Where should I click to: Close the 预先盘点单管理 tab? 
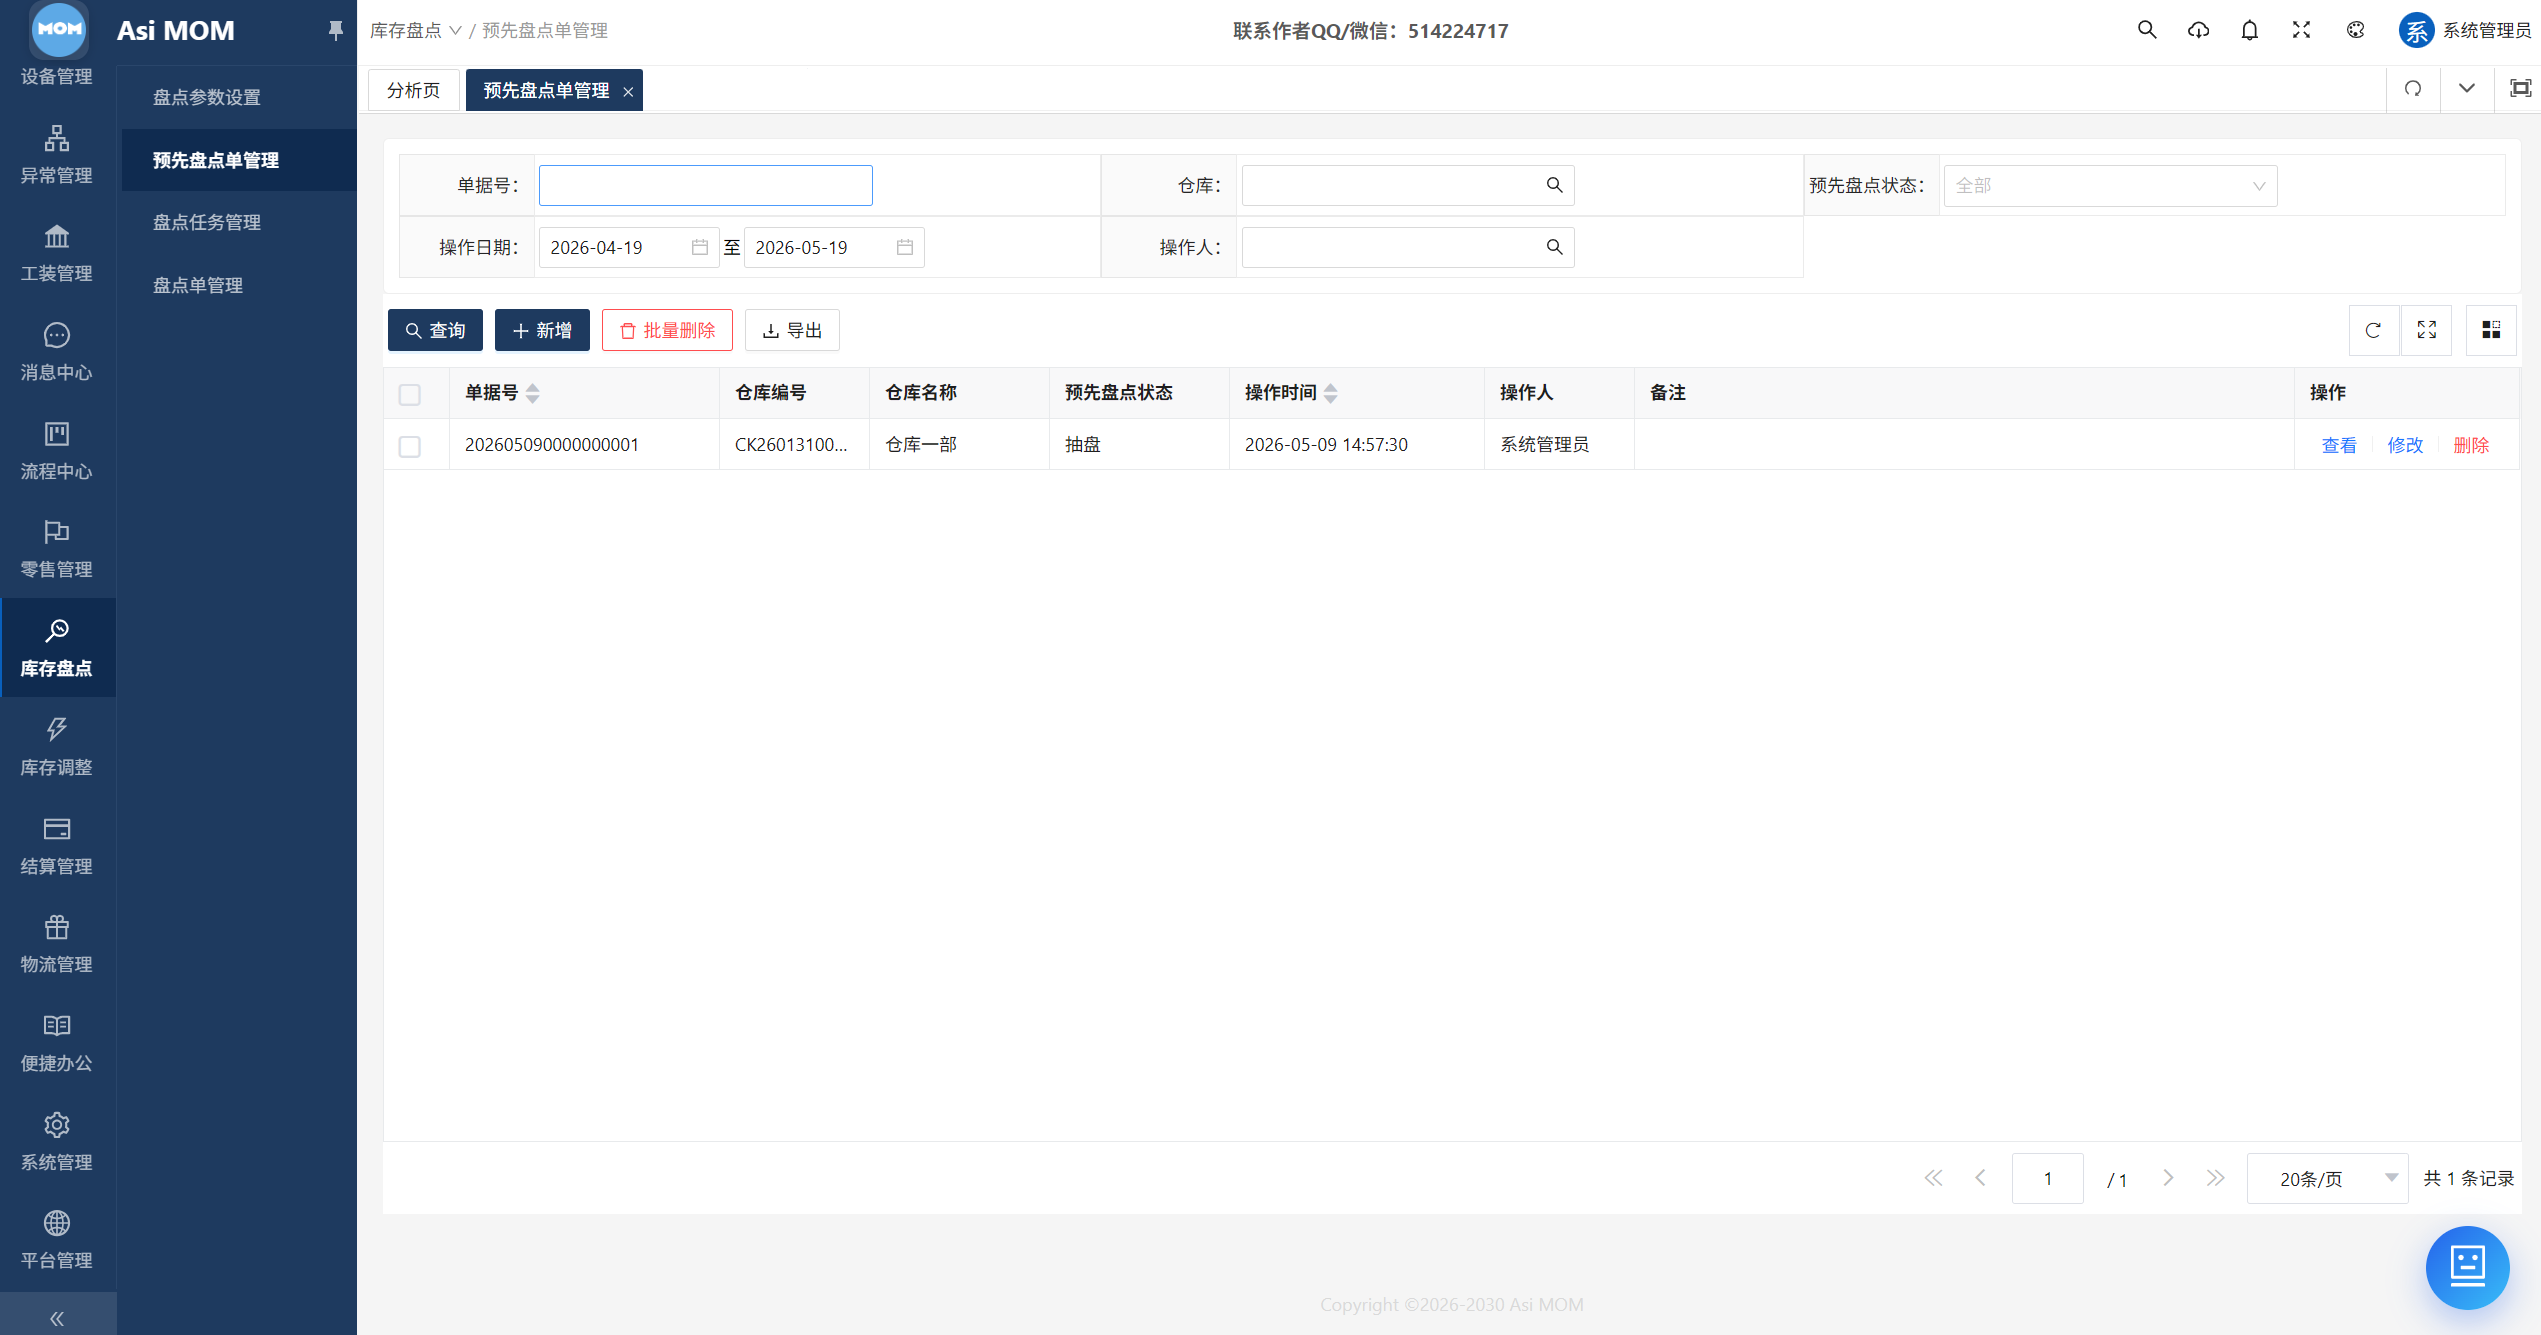coord(628,92)
